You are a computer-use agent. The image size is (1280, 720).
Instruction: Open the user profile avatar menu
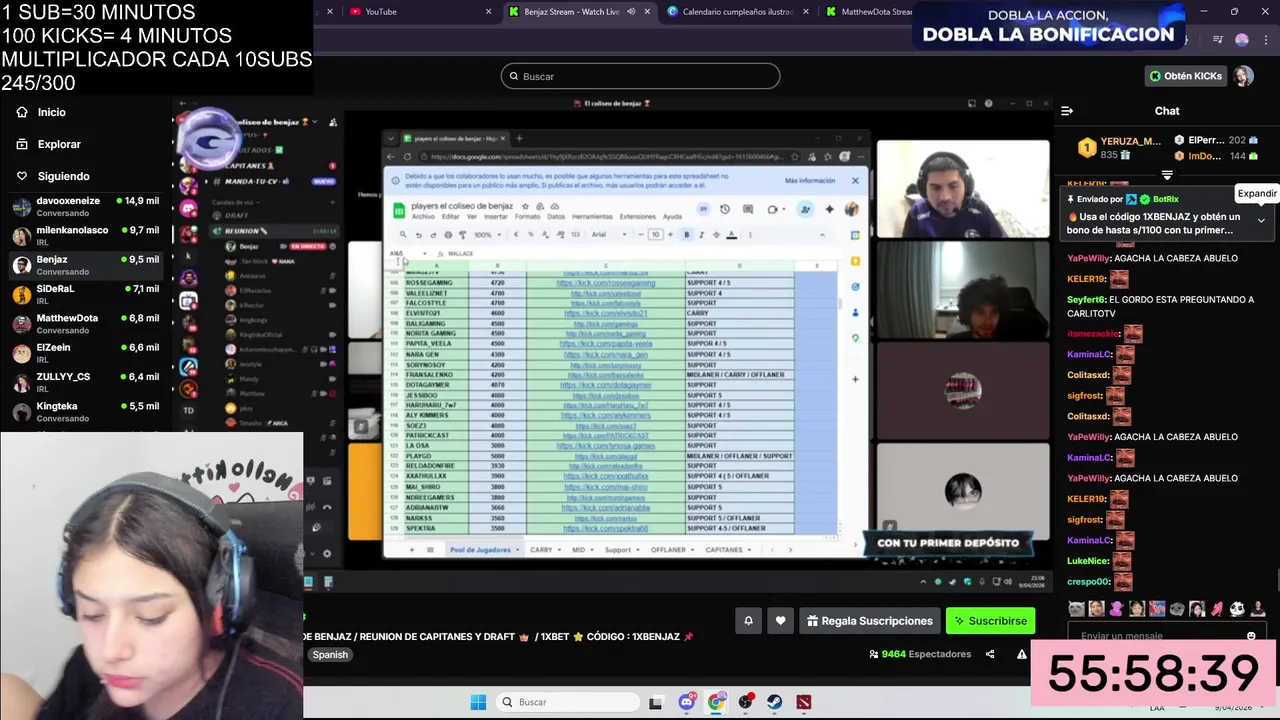click(1243, 76)
